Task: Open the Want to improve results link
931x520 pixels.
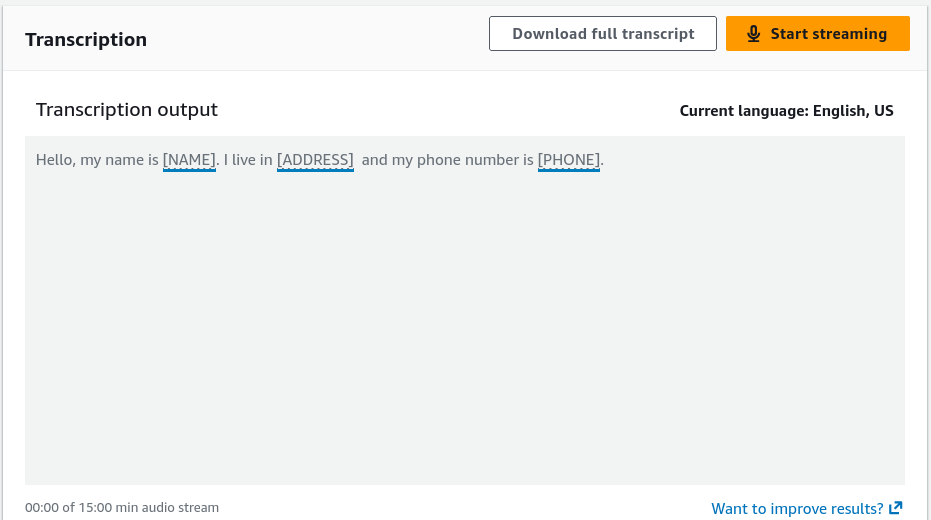Action: pos(807,509)
